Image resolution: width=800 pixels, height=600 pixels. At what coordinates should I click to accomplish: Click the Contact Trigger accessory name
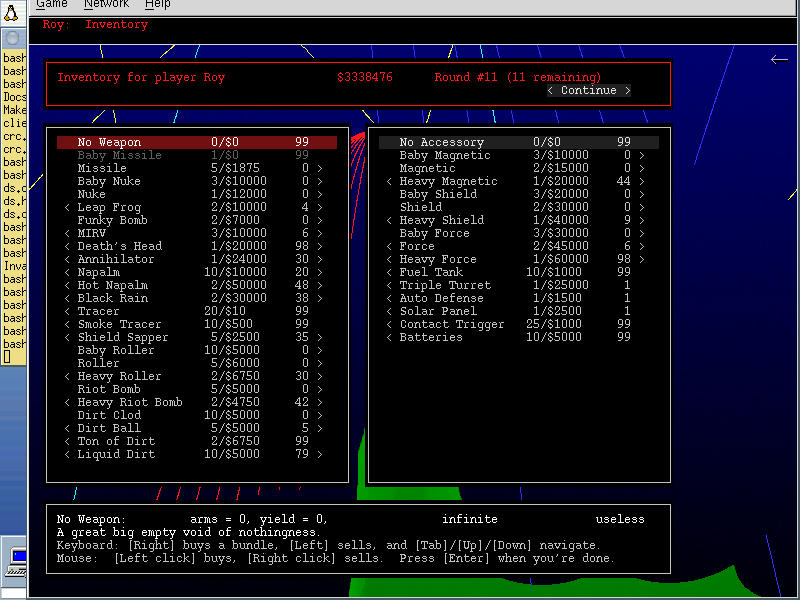pyautogui.click(x=452, y=324)
